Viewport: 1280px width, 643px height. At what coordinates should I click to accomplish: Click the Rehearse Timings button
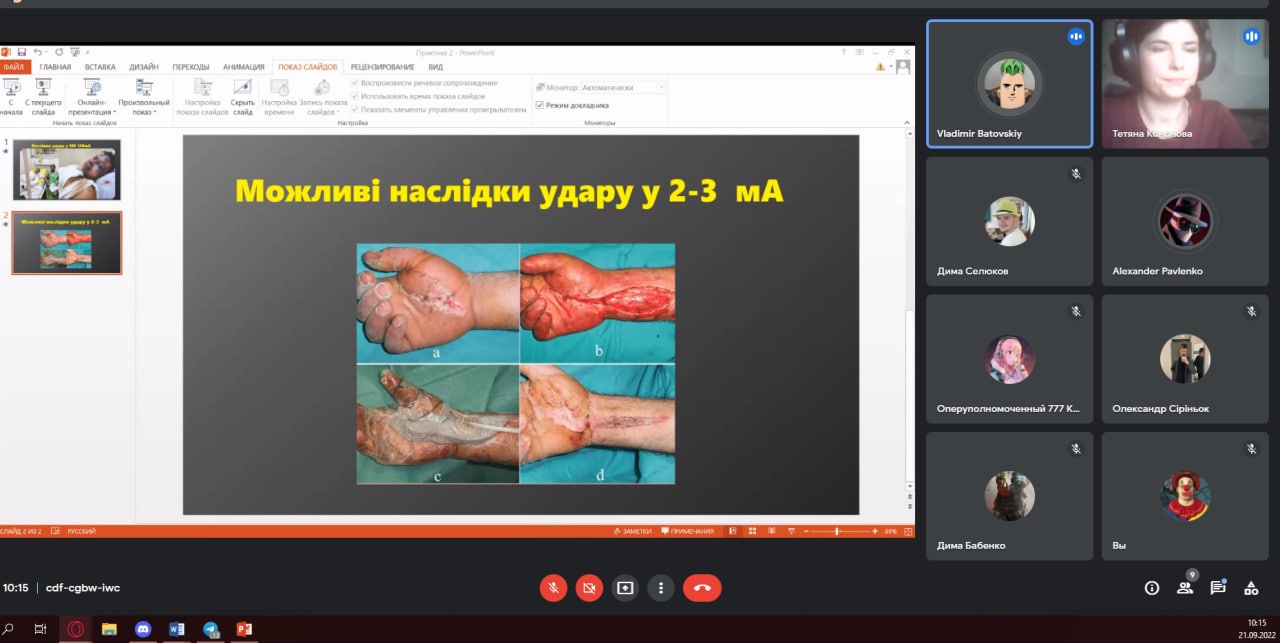tap(279, 97)
